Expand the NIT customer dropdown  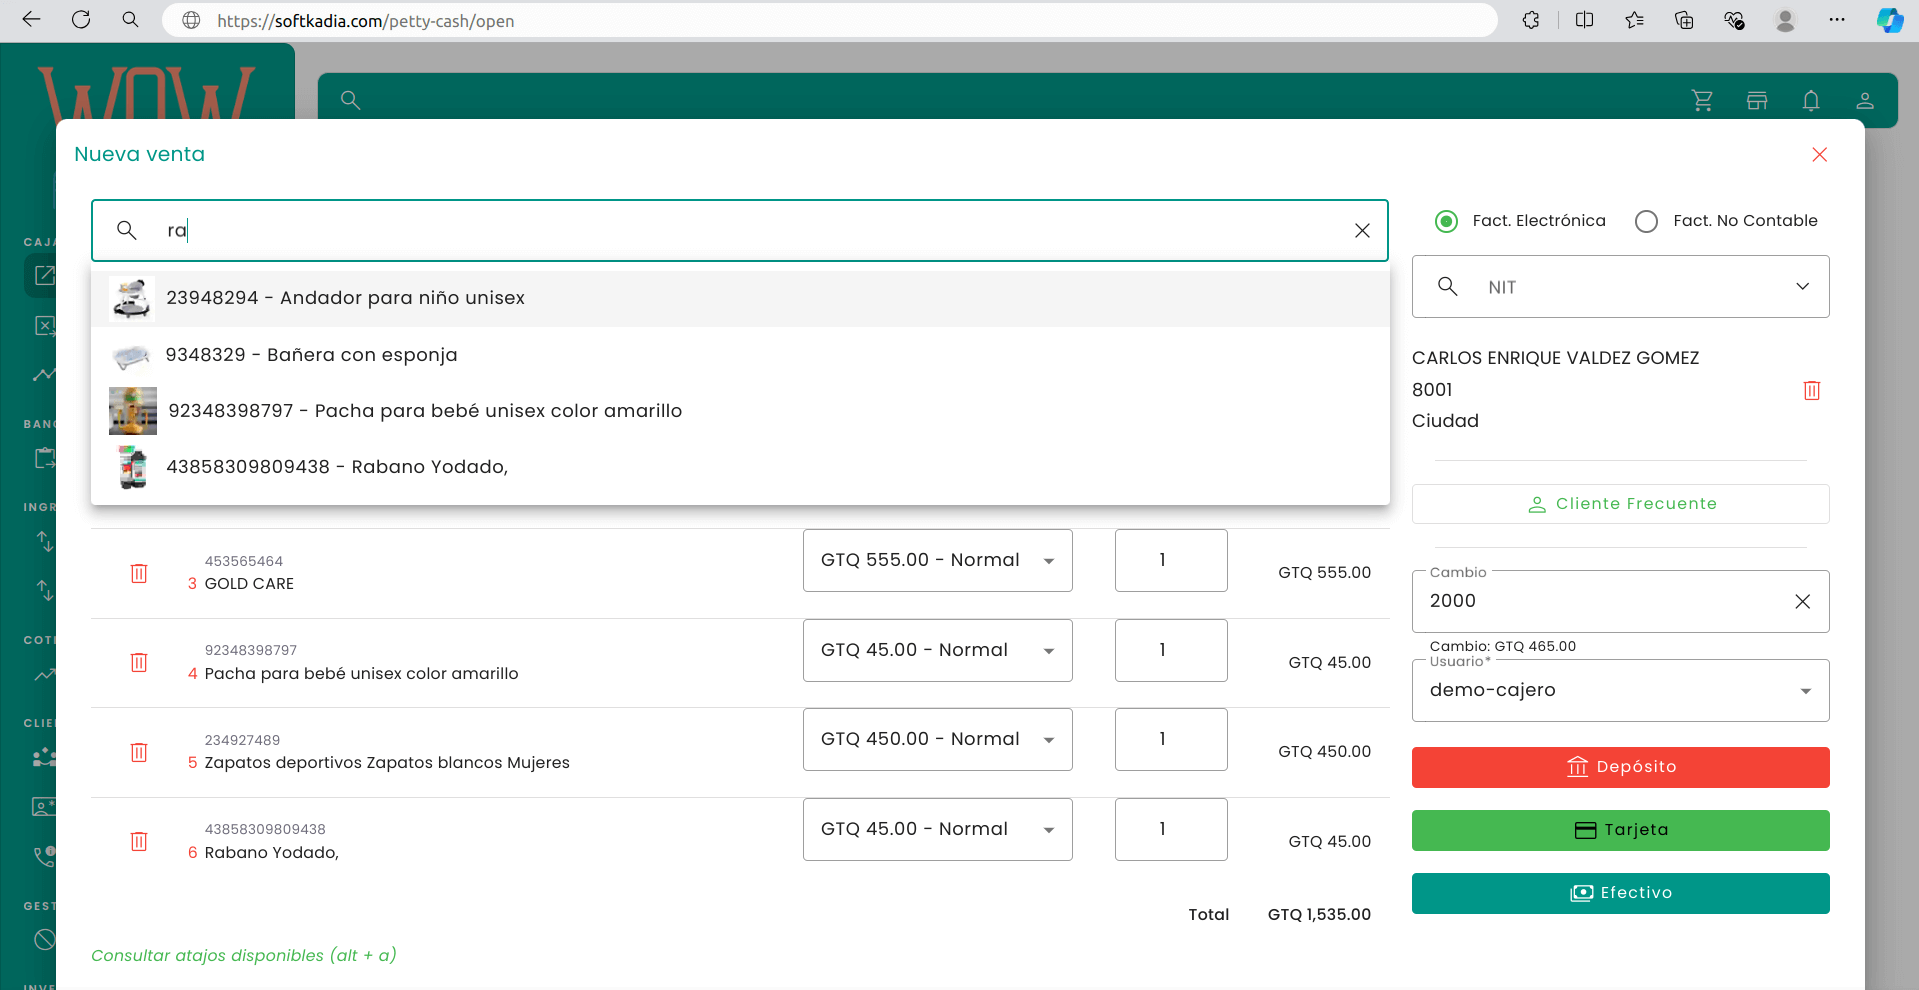1802,287
